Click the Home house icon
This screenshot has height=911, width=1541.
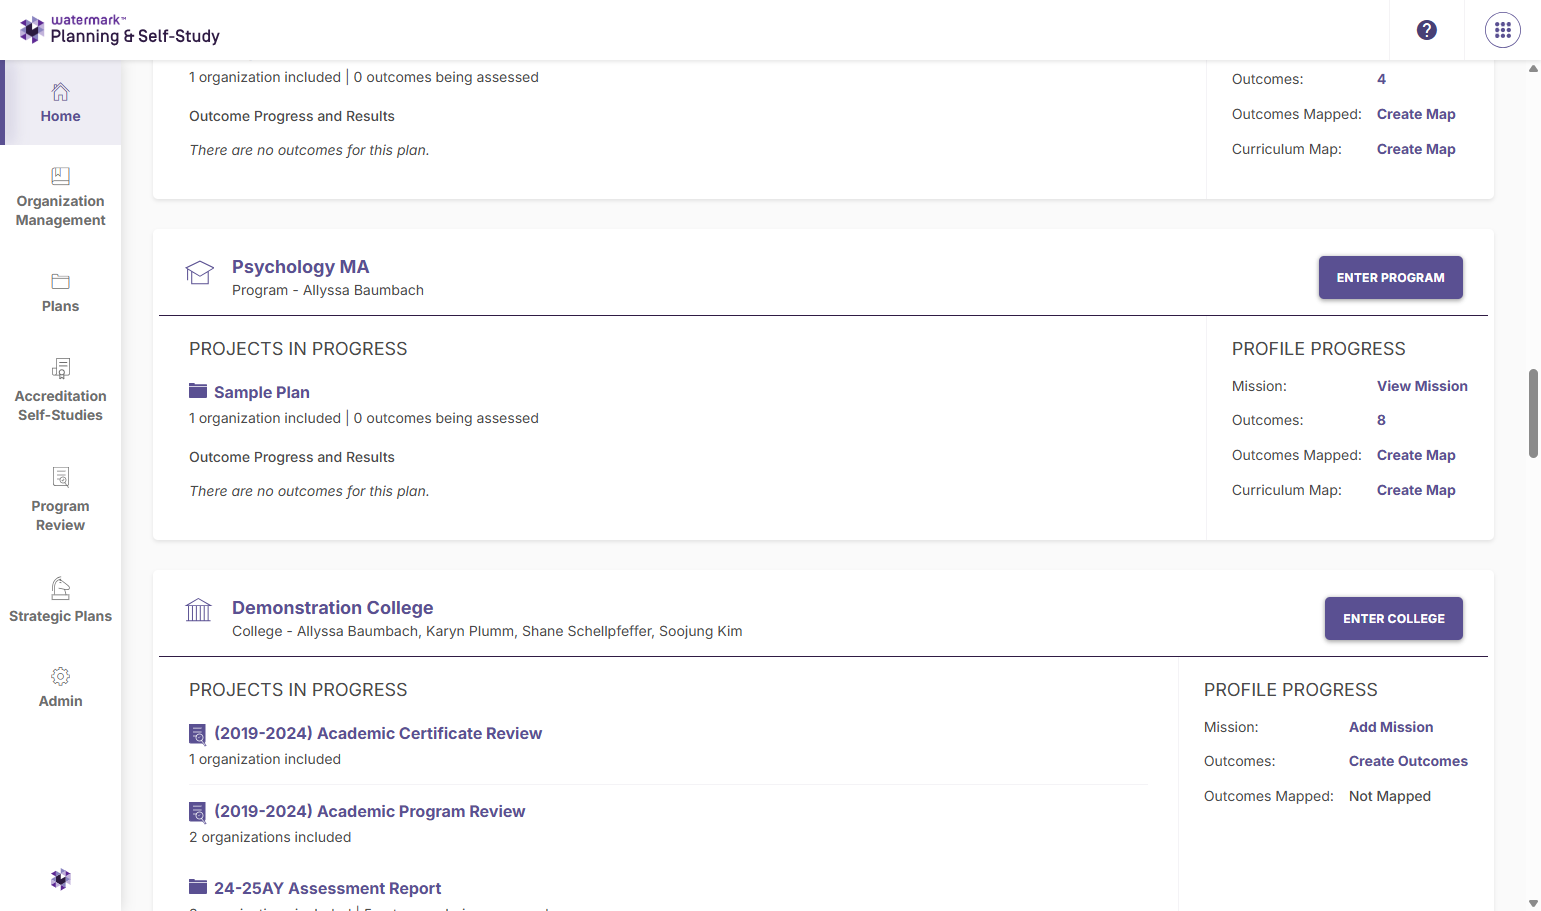click(61, 92)
